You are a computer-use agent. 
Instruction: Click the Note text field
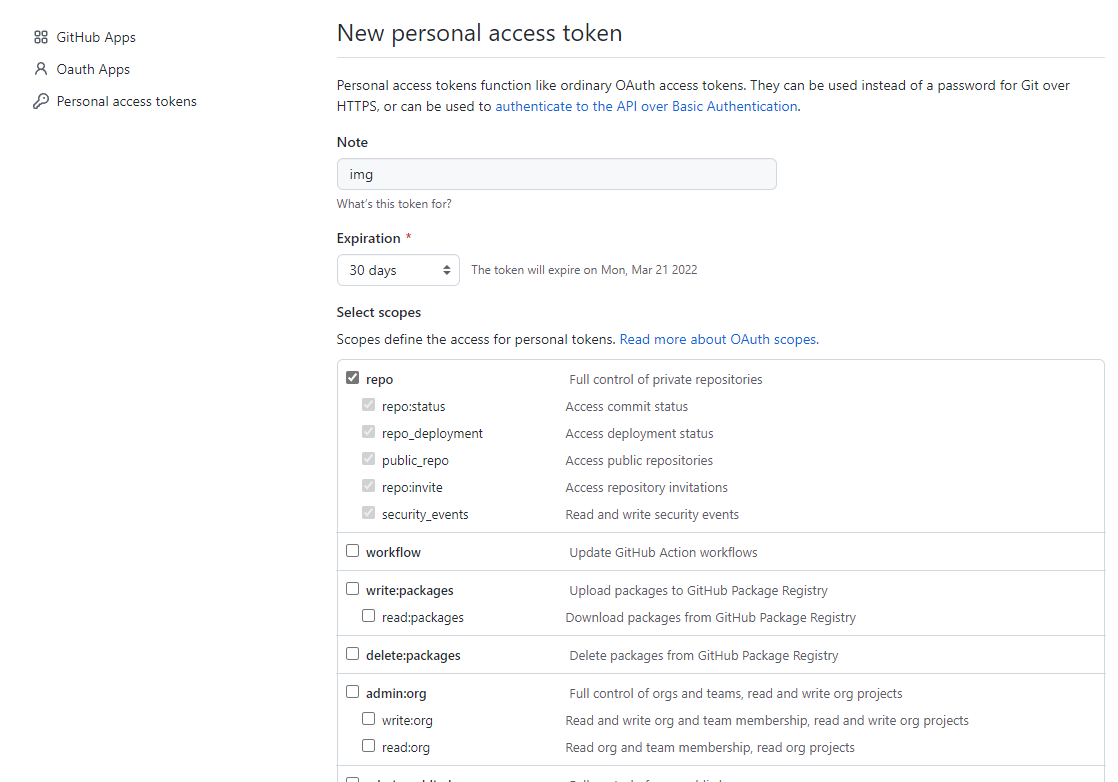[x=556, y=174]
